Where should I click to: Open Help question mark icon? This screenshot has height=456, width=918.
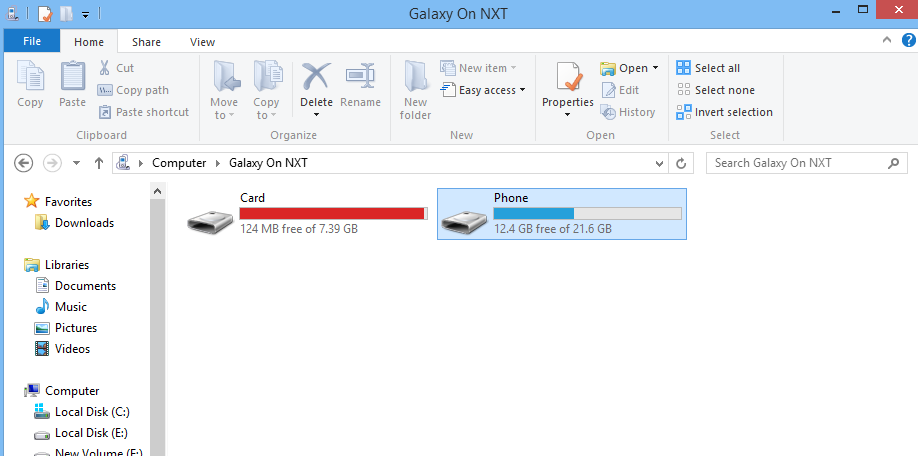[x=909, y=40]
